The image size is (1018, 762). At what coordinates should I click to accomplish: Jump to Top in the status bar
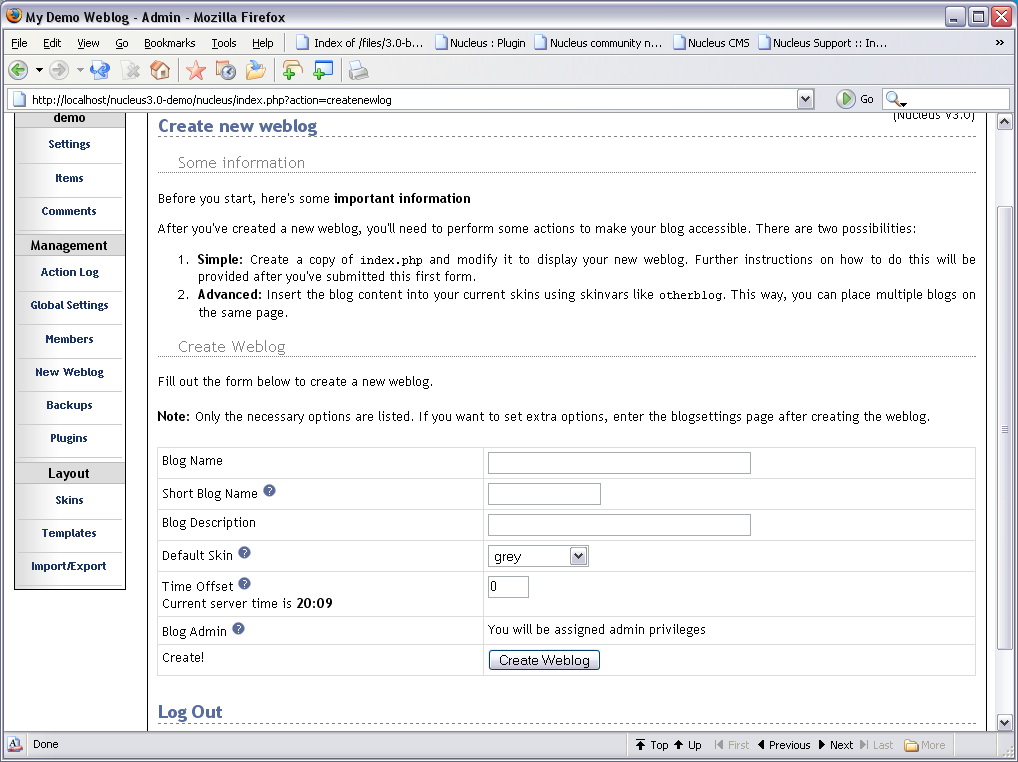(x=652, y=745)
